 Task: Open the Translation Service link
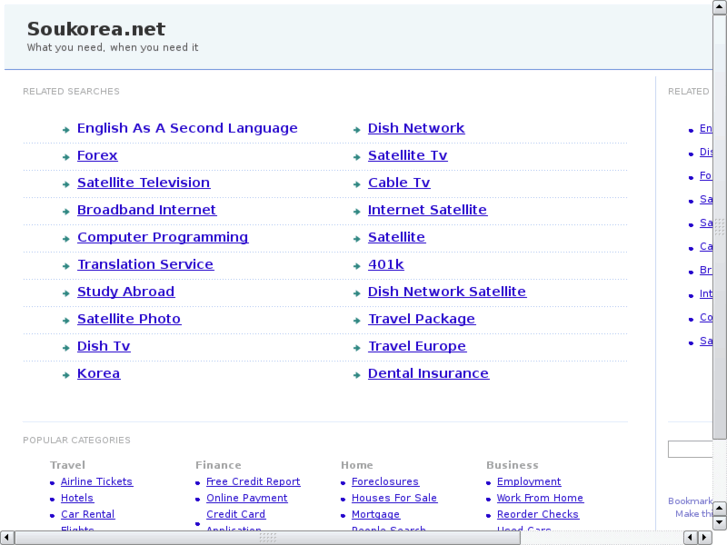click(146, 264)
